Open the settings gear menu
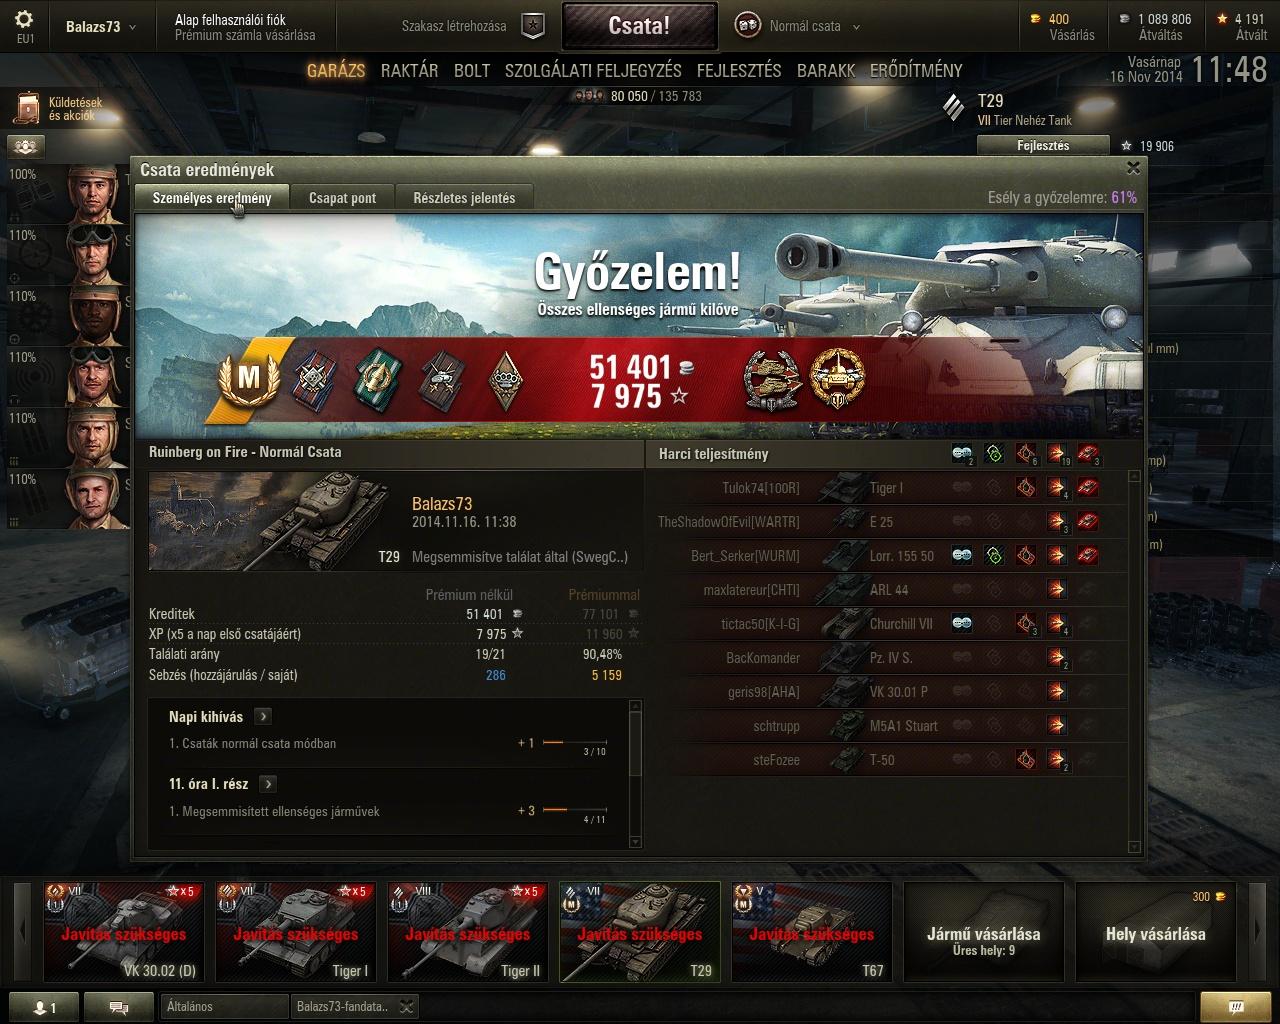Viewport: 1280px width, 1024px height. [x=25, y=20]
